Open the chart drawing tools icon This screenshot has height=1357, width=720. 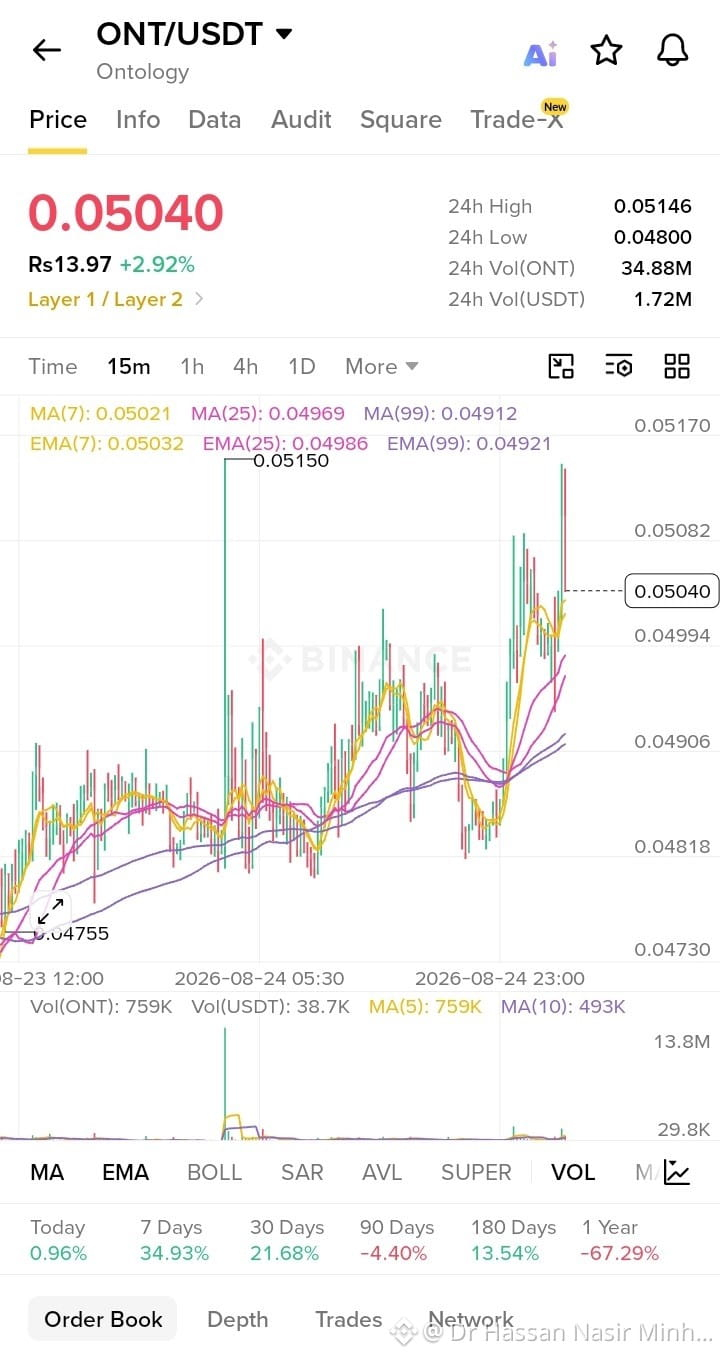[x=561, y=366]
